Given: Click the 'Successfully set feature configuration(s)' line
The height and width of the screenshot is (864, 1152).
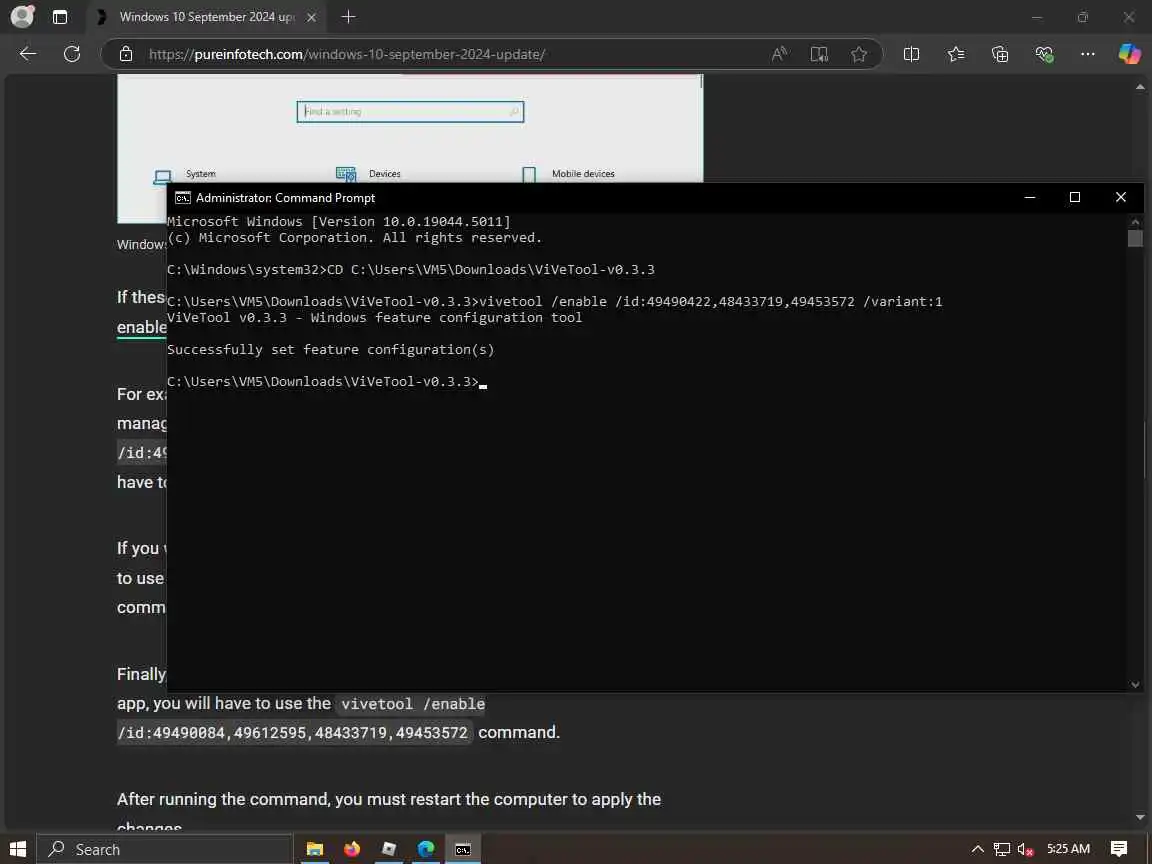Looking at the screenshot, I should (x=331, y=350).
